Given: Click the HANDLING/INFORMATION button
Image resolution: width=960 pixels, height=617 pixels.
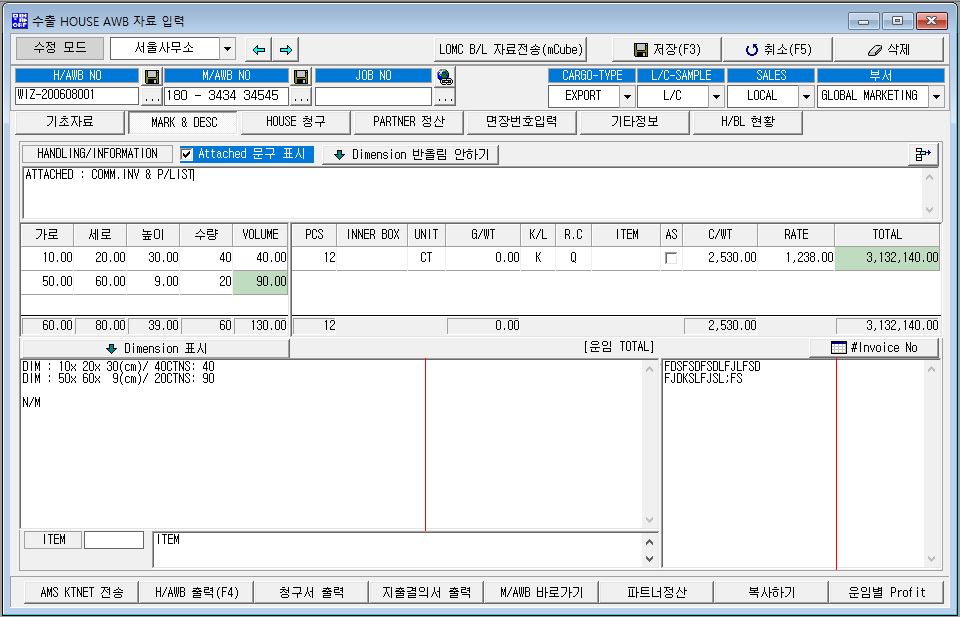Looking at the screenshot, I should pyautogui.click(x=97, y=154).
